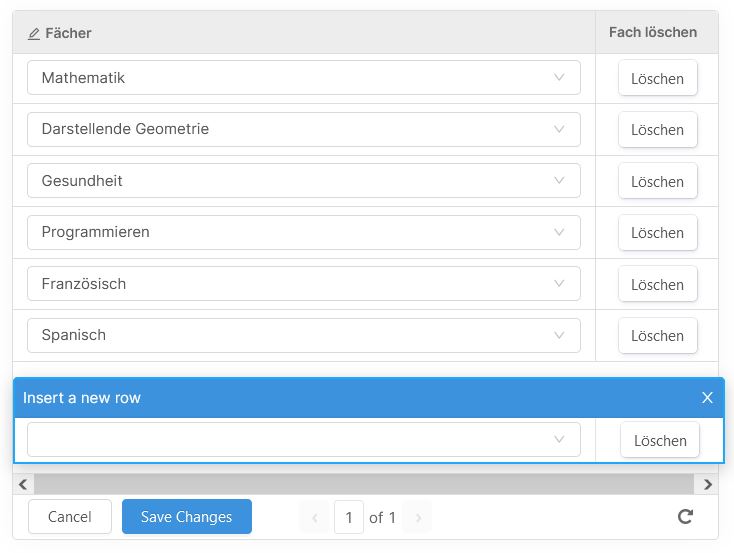Image resolution: width=734 pixels, height=553 pixels.
Task: Delete the Mathematik row with Löschen
Action: 657,78
